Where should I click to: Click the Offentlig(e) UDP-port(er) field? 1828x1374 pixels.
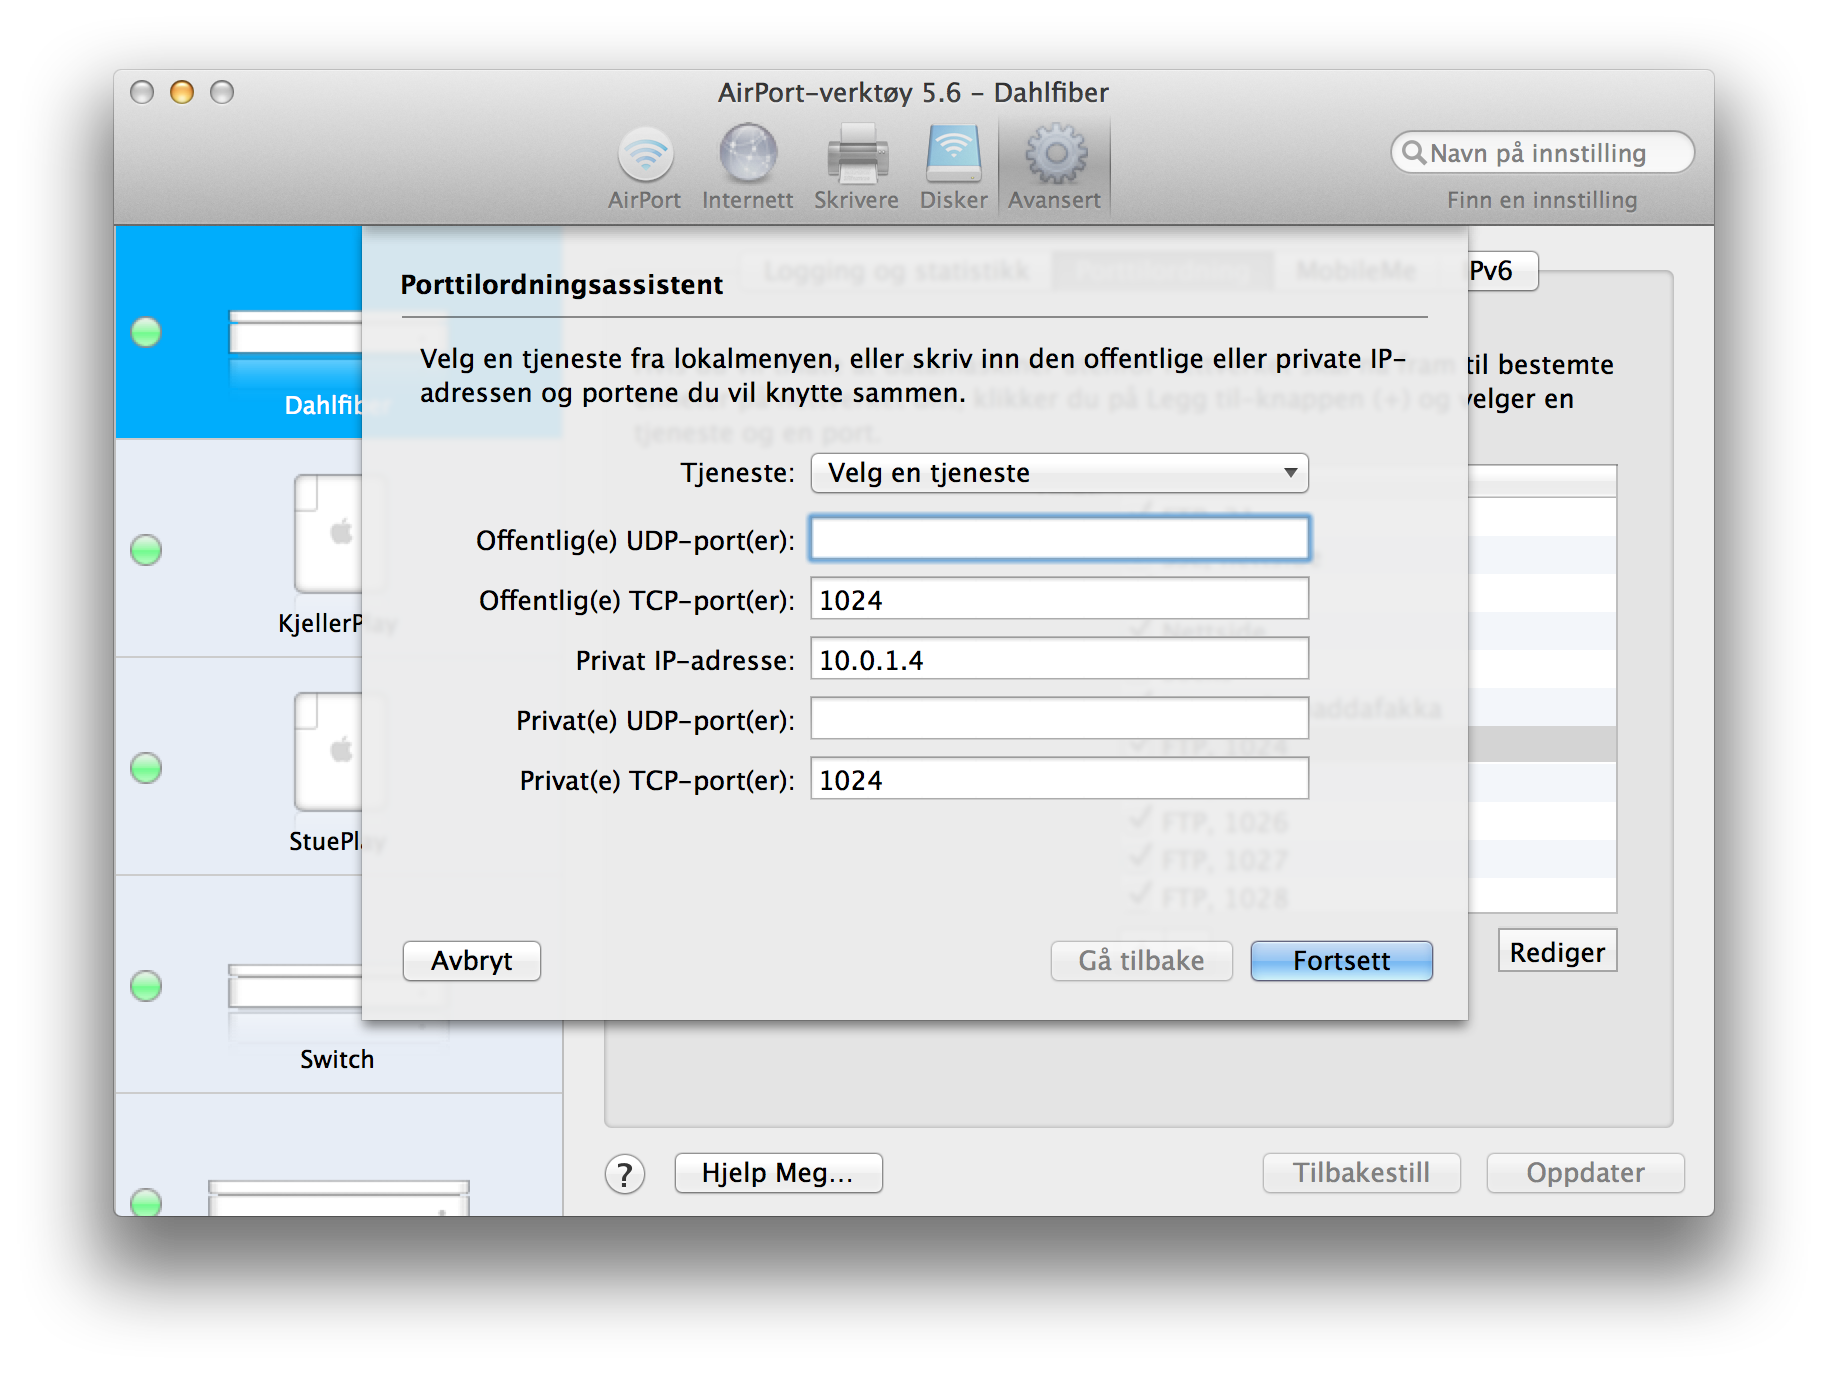[1059, 539]
